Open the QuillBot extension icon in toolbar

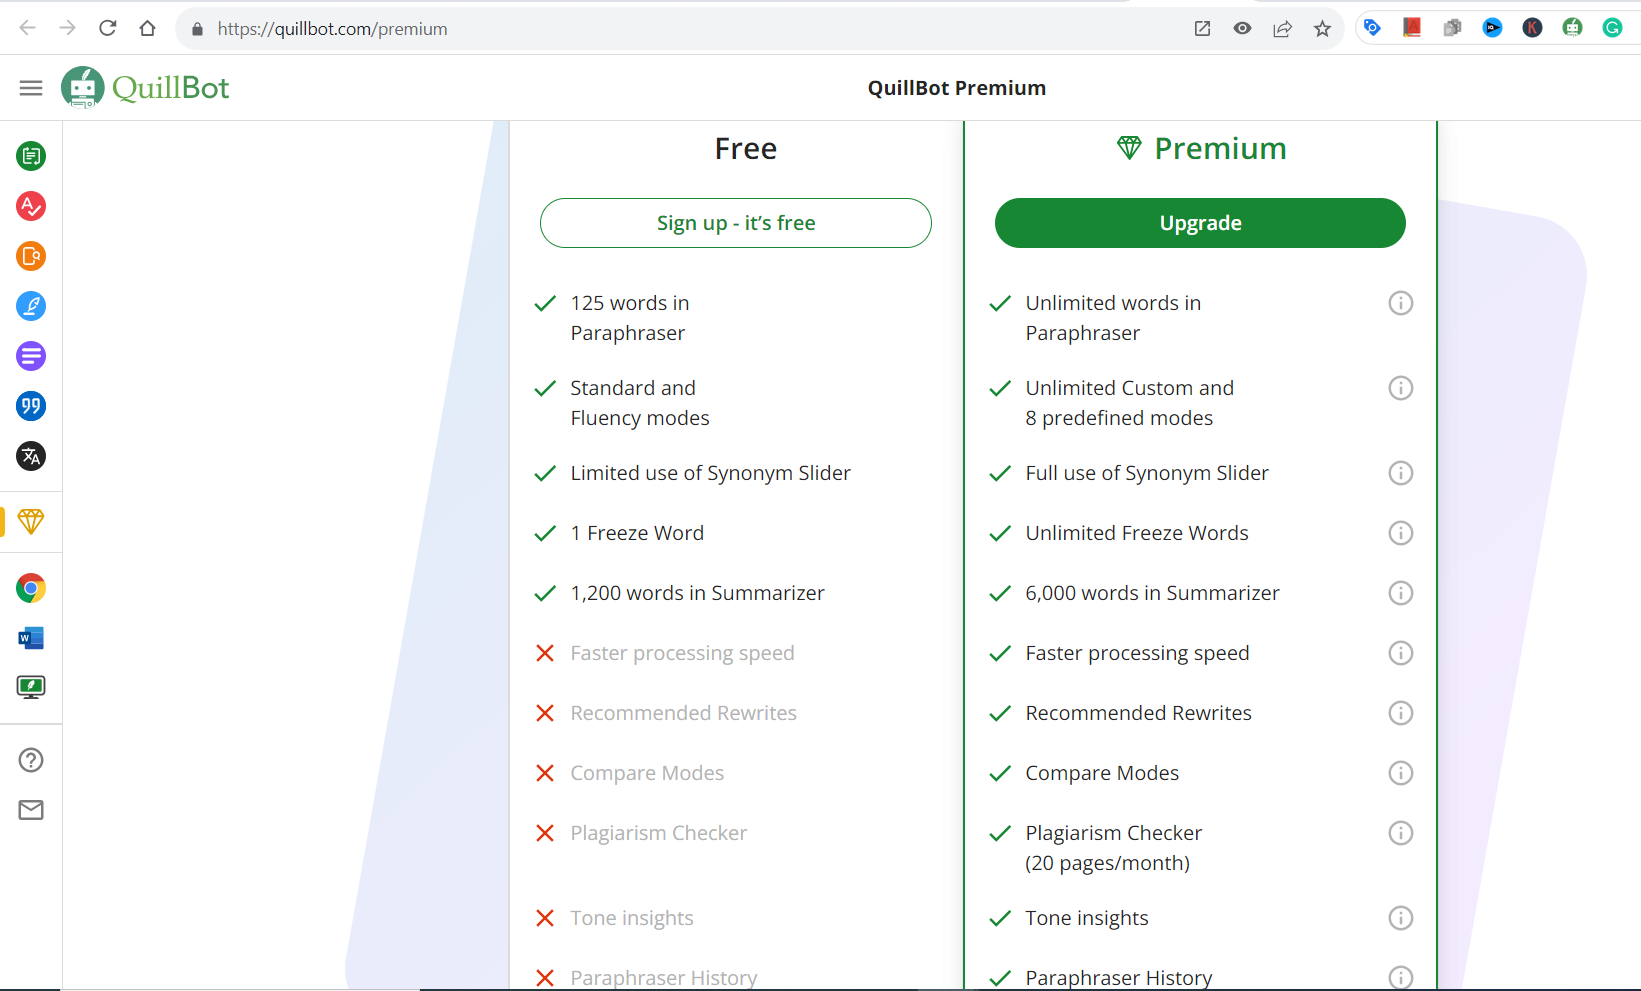(x=1572, y=28)
